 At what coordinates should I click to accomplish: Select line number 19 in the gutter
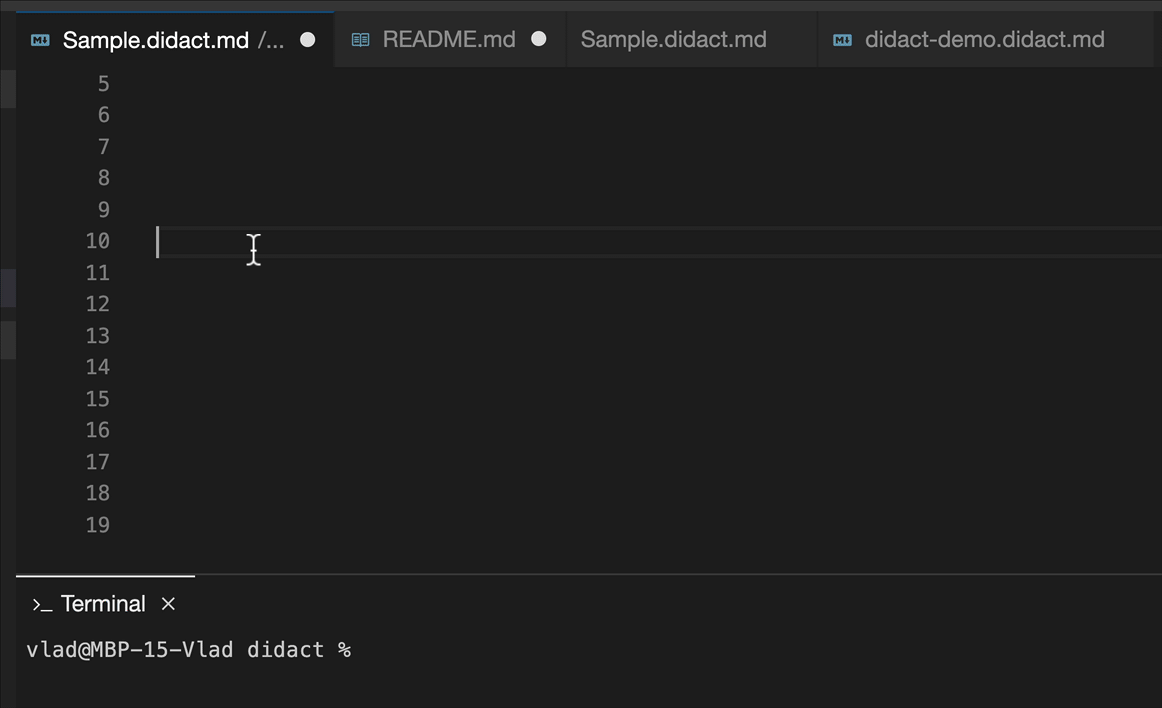tap(98, 525)
